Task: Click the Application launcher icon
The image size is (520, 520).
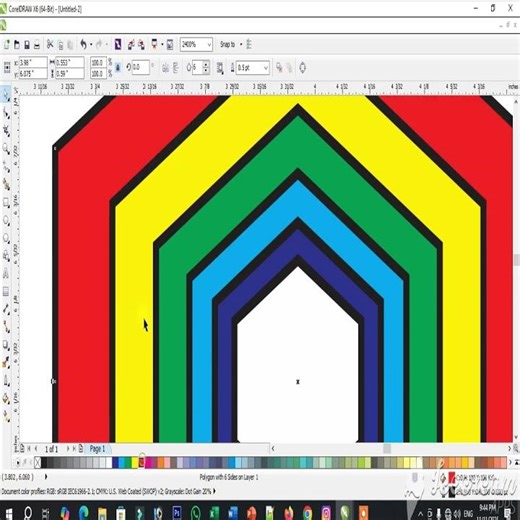Action: 155,44
